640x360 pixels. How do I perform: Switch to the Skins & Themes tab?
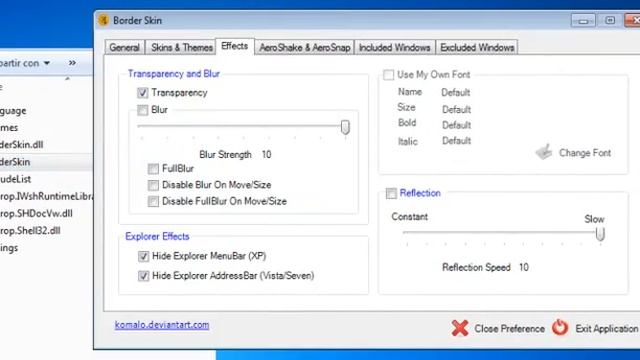[x=182, y=47]
